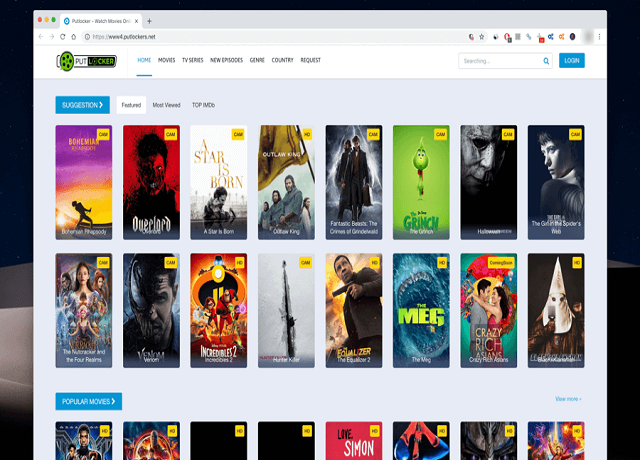Open the GENRE menu
The height and width of the screenshot is (460, 640).
257,60
